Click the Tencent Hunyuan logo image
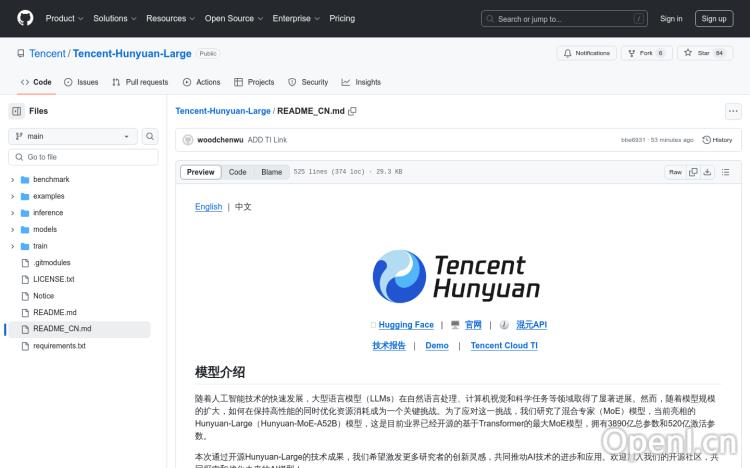Viewport: 750px width, 468px height. coord(456,276)
